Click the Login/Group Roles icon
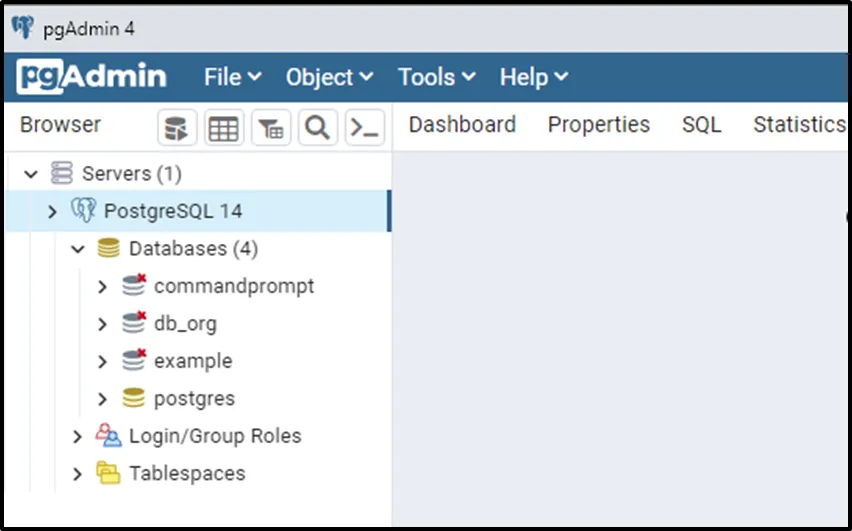Viewport: 852px width, 531px height. (x=108, y=436)
